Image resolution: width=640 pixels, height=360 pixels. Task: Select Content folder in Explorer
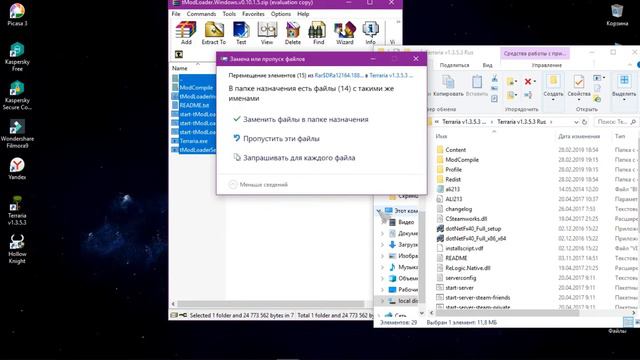click(x=456, y=150)
